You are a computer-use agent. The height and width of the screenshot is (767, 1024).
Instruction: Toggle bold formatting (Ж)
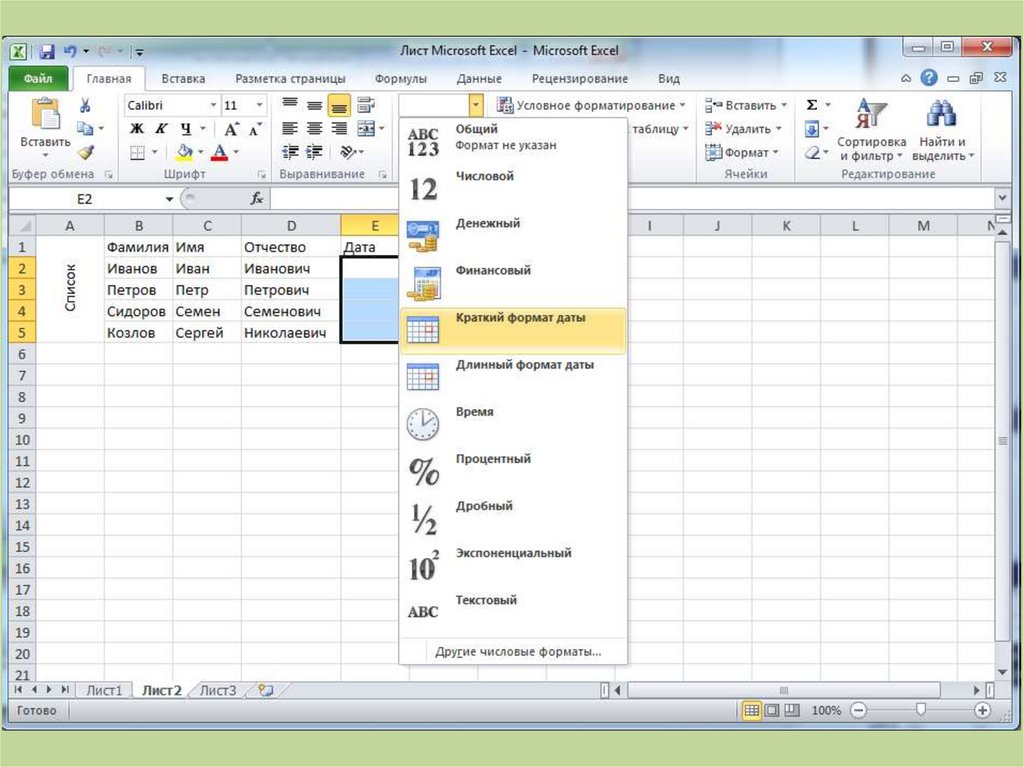coord(136,129)
